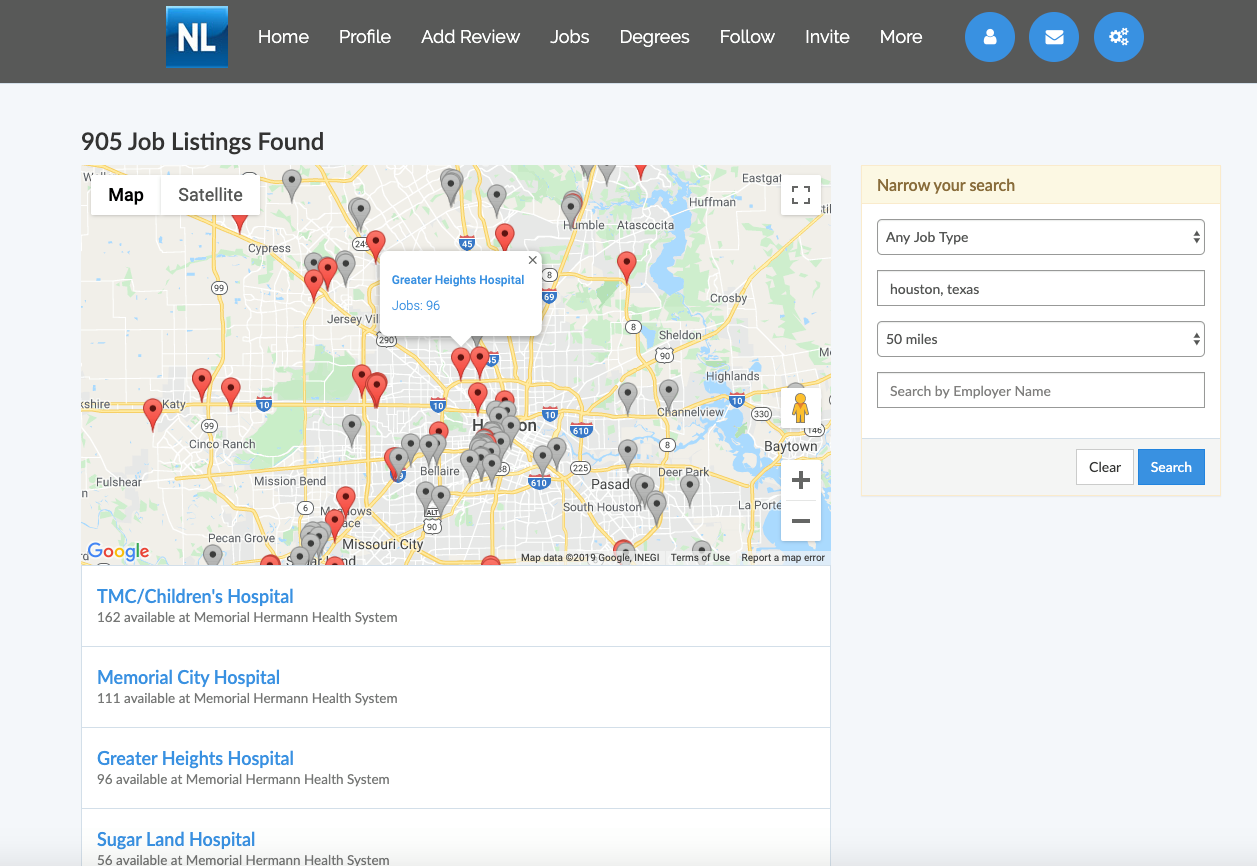
Task: Open the Degrees menu item
Action: tap(655, 37)
